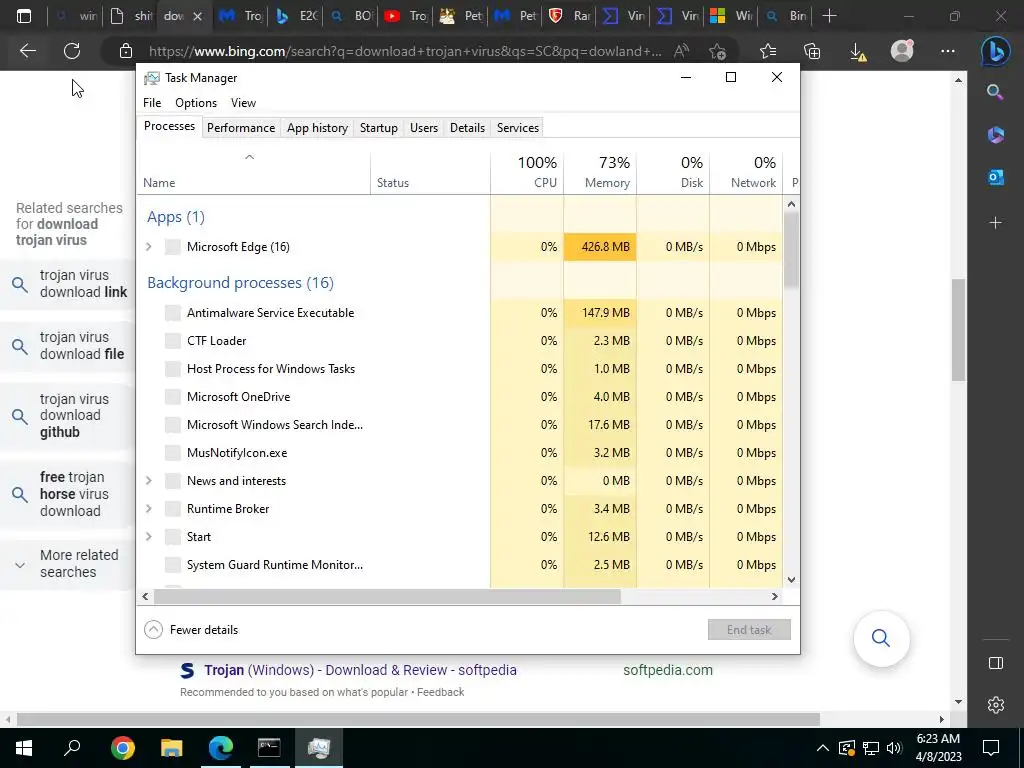The width and height of the screenshot is (1024, 768).
Task: Open the Action Center notifications
Action: (991, 747)
